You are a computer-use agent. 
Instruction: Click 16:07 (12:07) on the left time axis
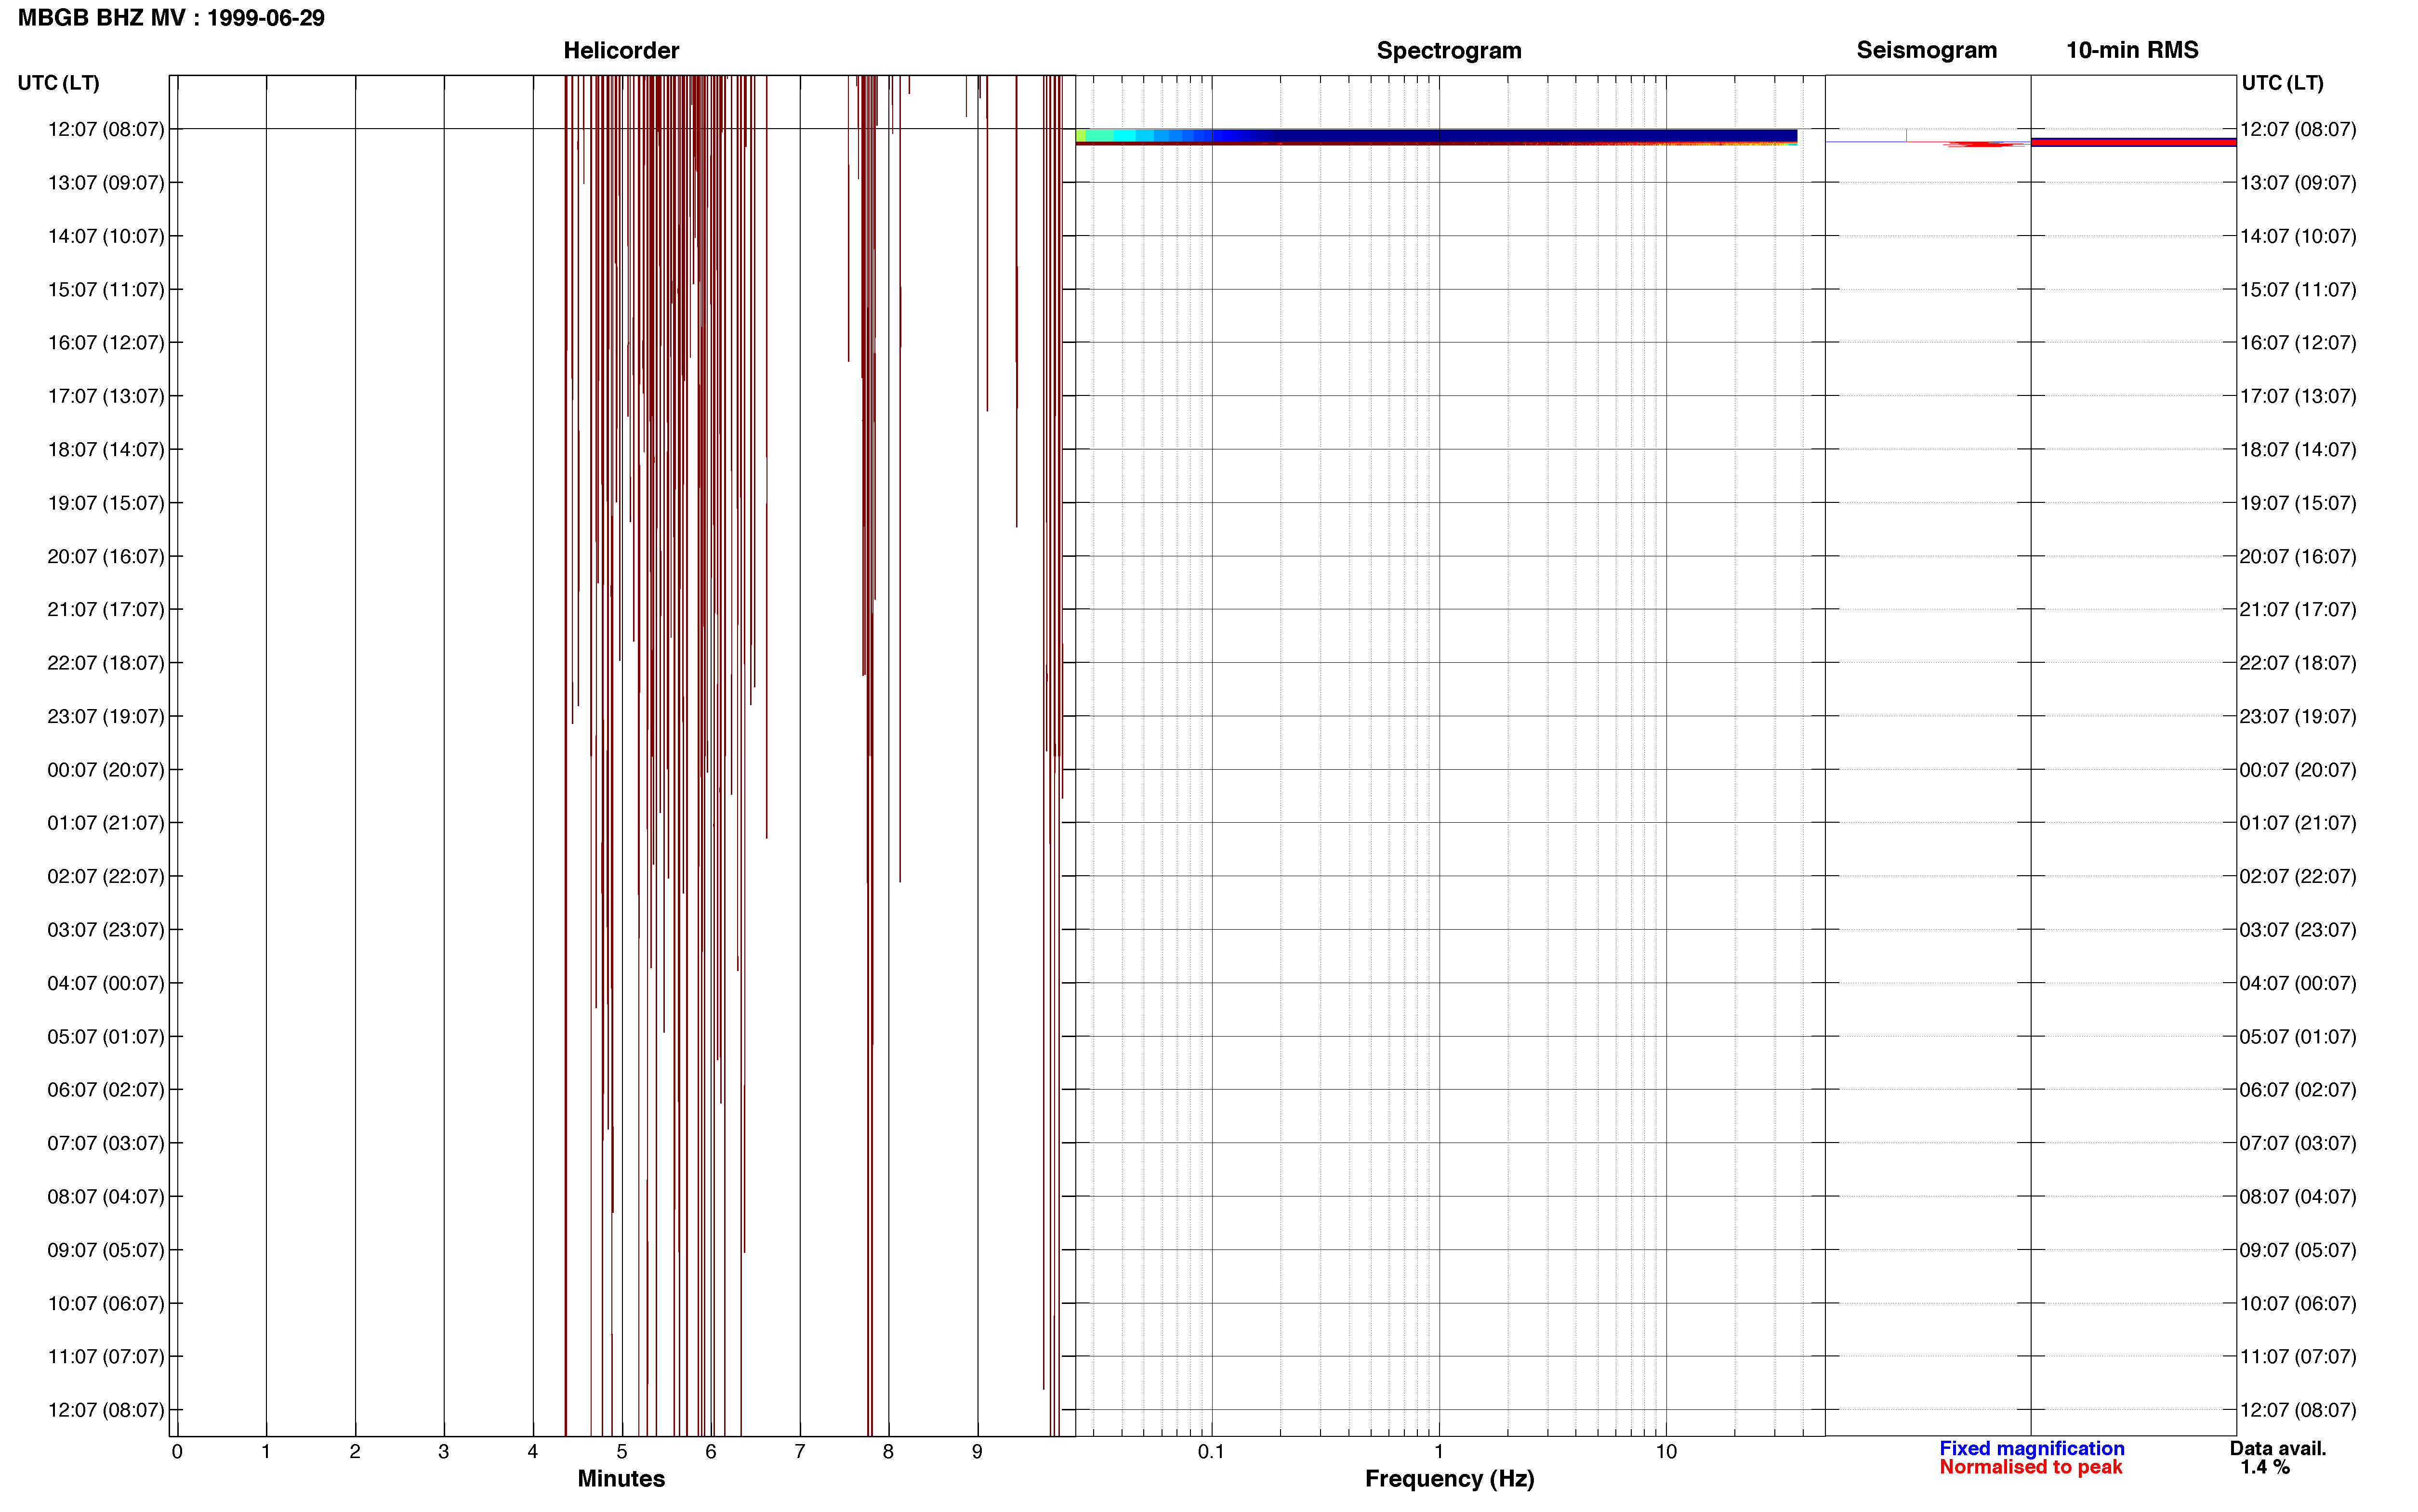pos(106,343)
